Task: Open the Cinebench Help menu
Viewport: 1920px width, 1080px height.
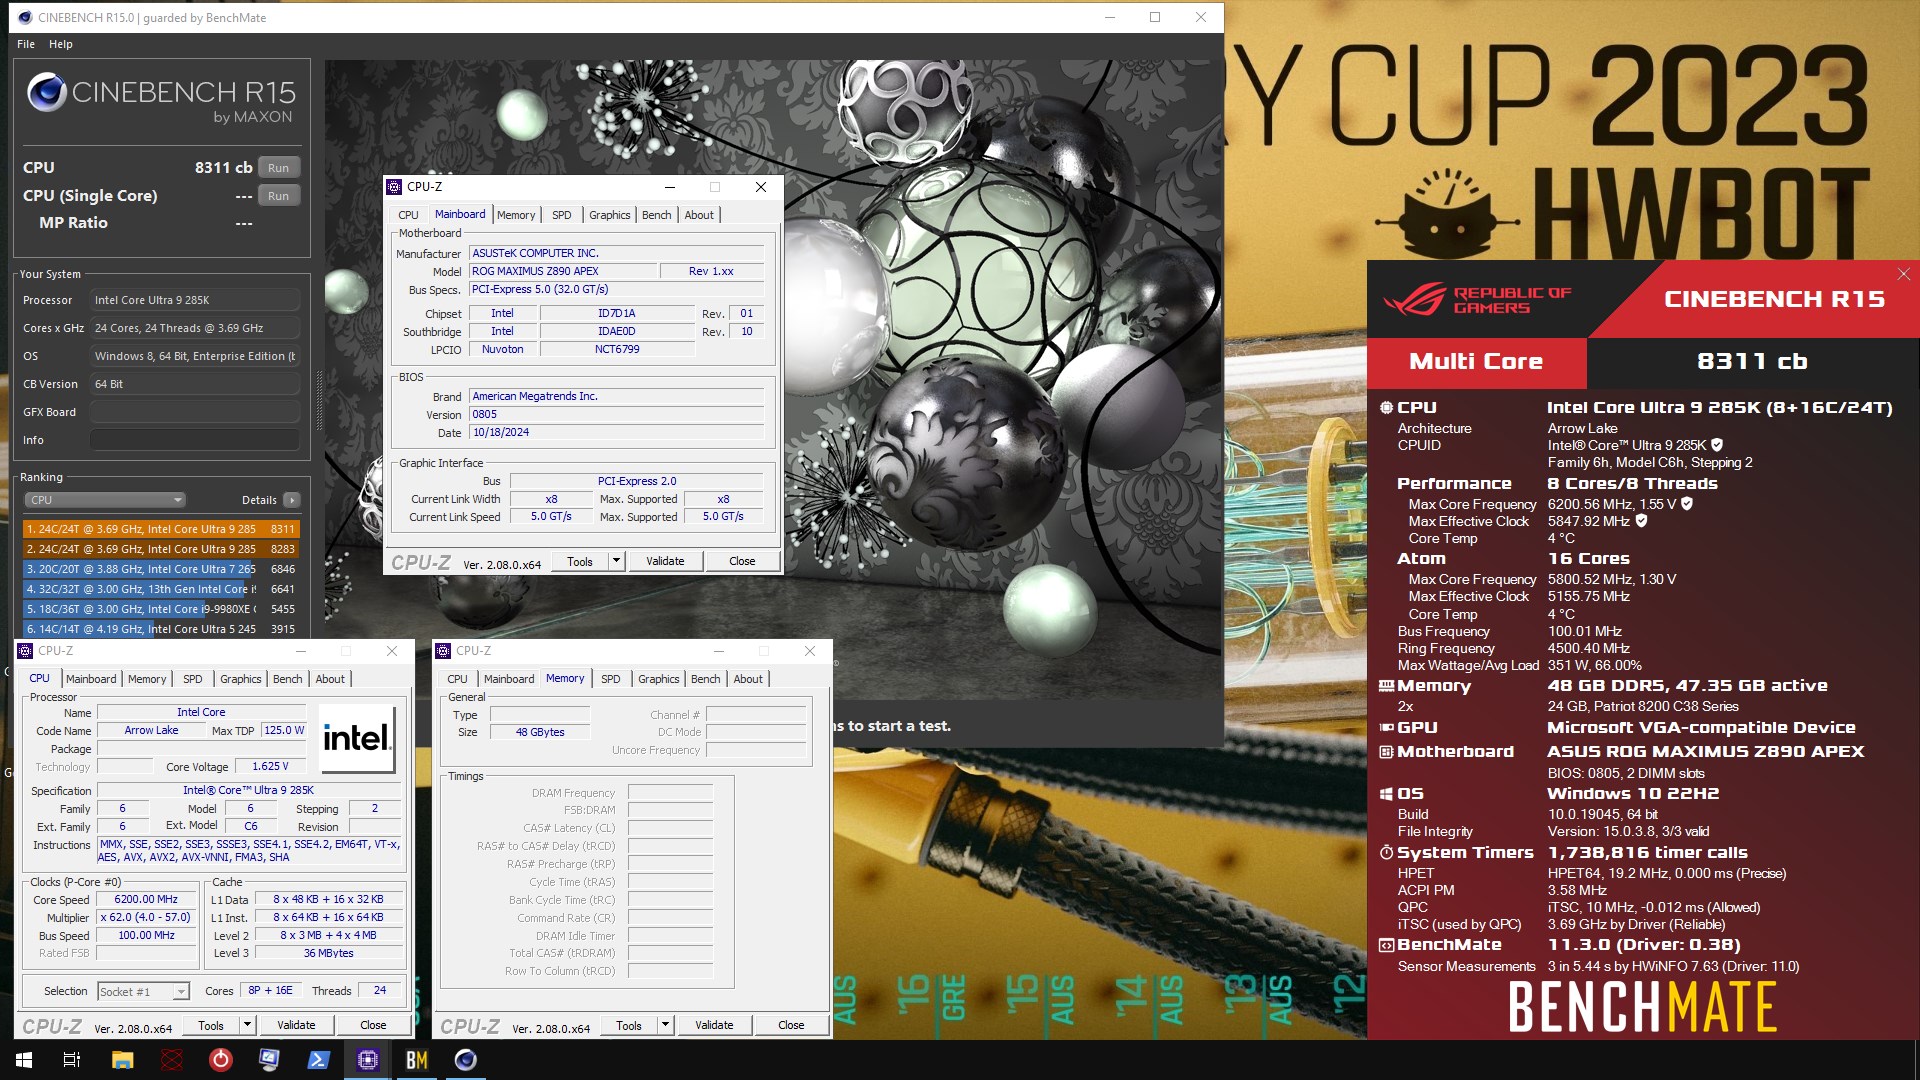Action: click(x=61, y=44)
